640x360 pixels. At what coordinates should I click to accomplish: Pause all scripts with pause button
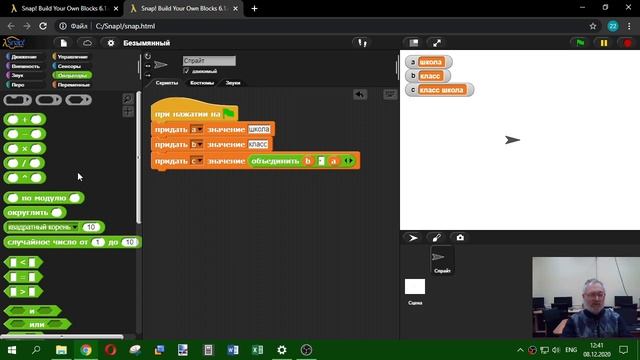tap(604, 43)
